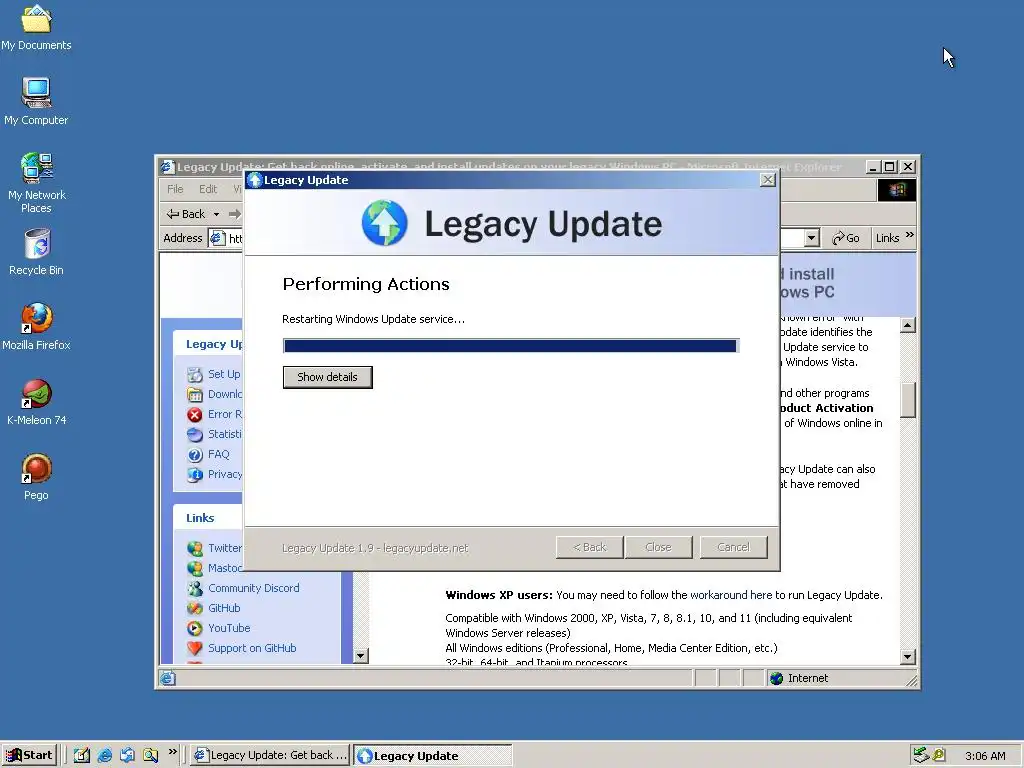Click the Close button in installer footer

(658, 547)
